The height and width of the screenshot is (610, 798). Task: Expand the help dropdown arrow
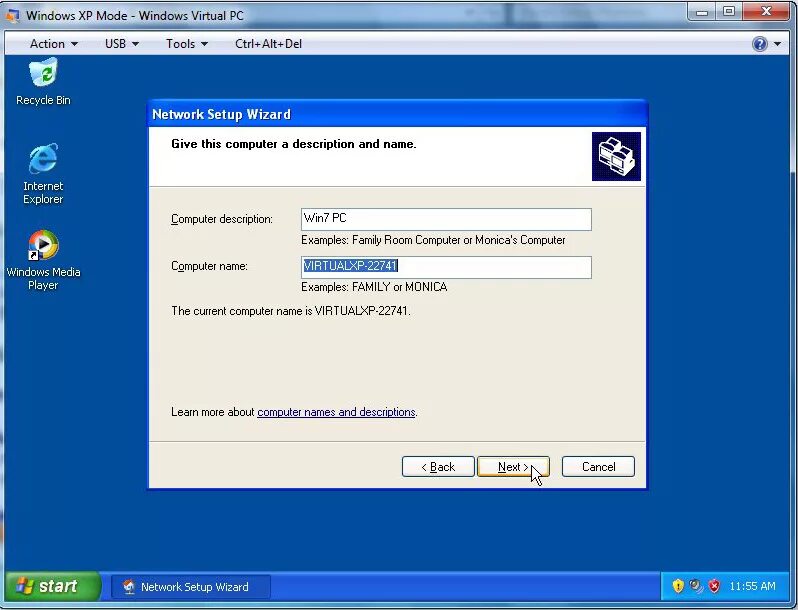coord(777,44)
